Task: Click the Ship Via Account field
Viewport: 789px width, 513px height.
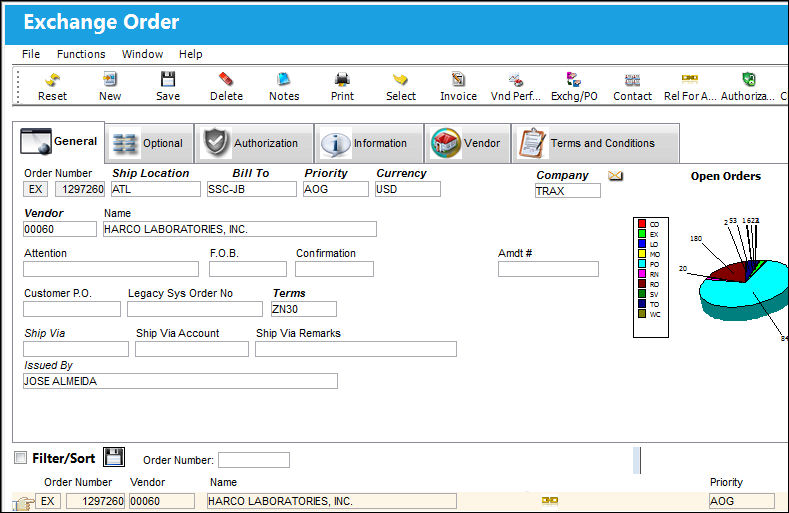Action: (x=192, y=349)
